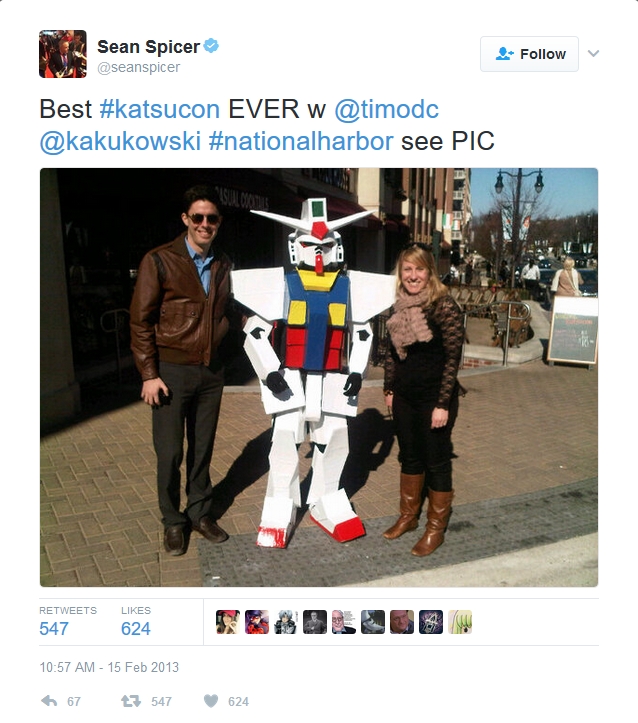The width and height of the screenshot is (638, 723).
Task: Open Sean Spicer's profile avatar
Action: point(63,54)
